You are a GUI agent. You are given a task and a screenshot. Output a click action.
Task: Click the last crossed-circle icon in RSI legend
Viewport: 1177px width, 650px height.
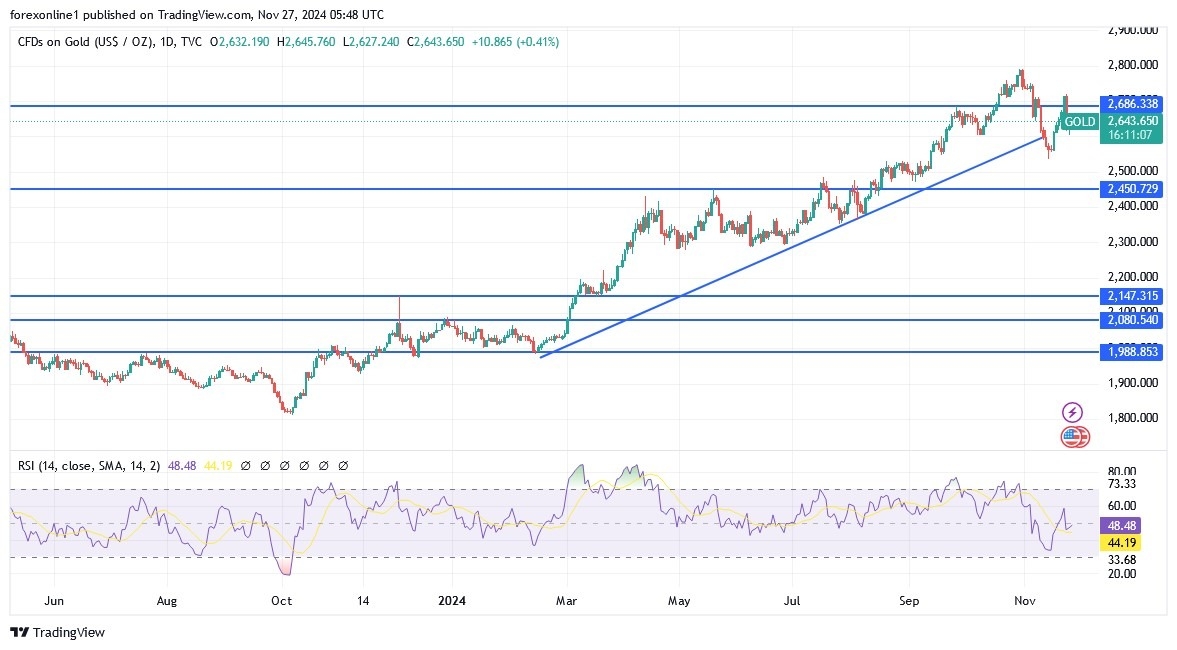(343, 465)
